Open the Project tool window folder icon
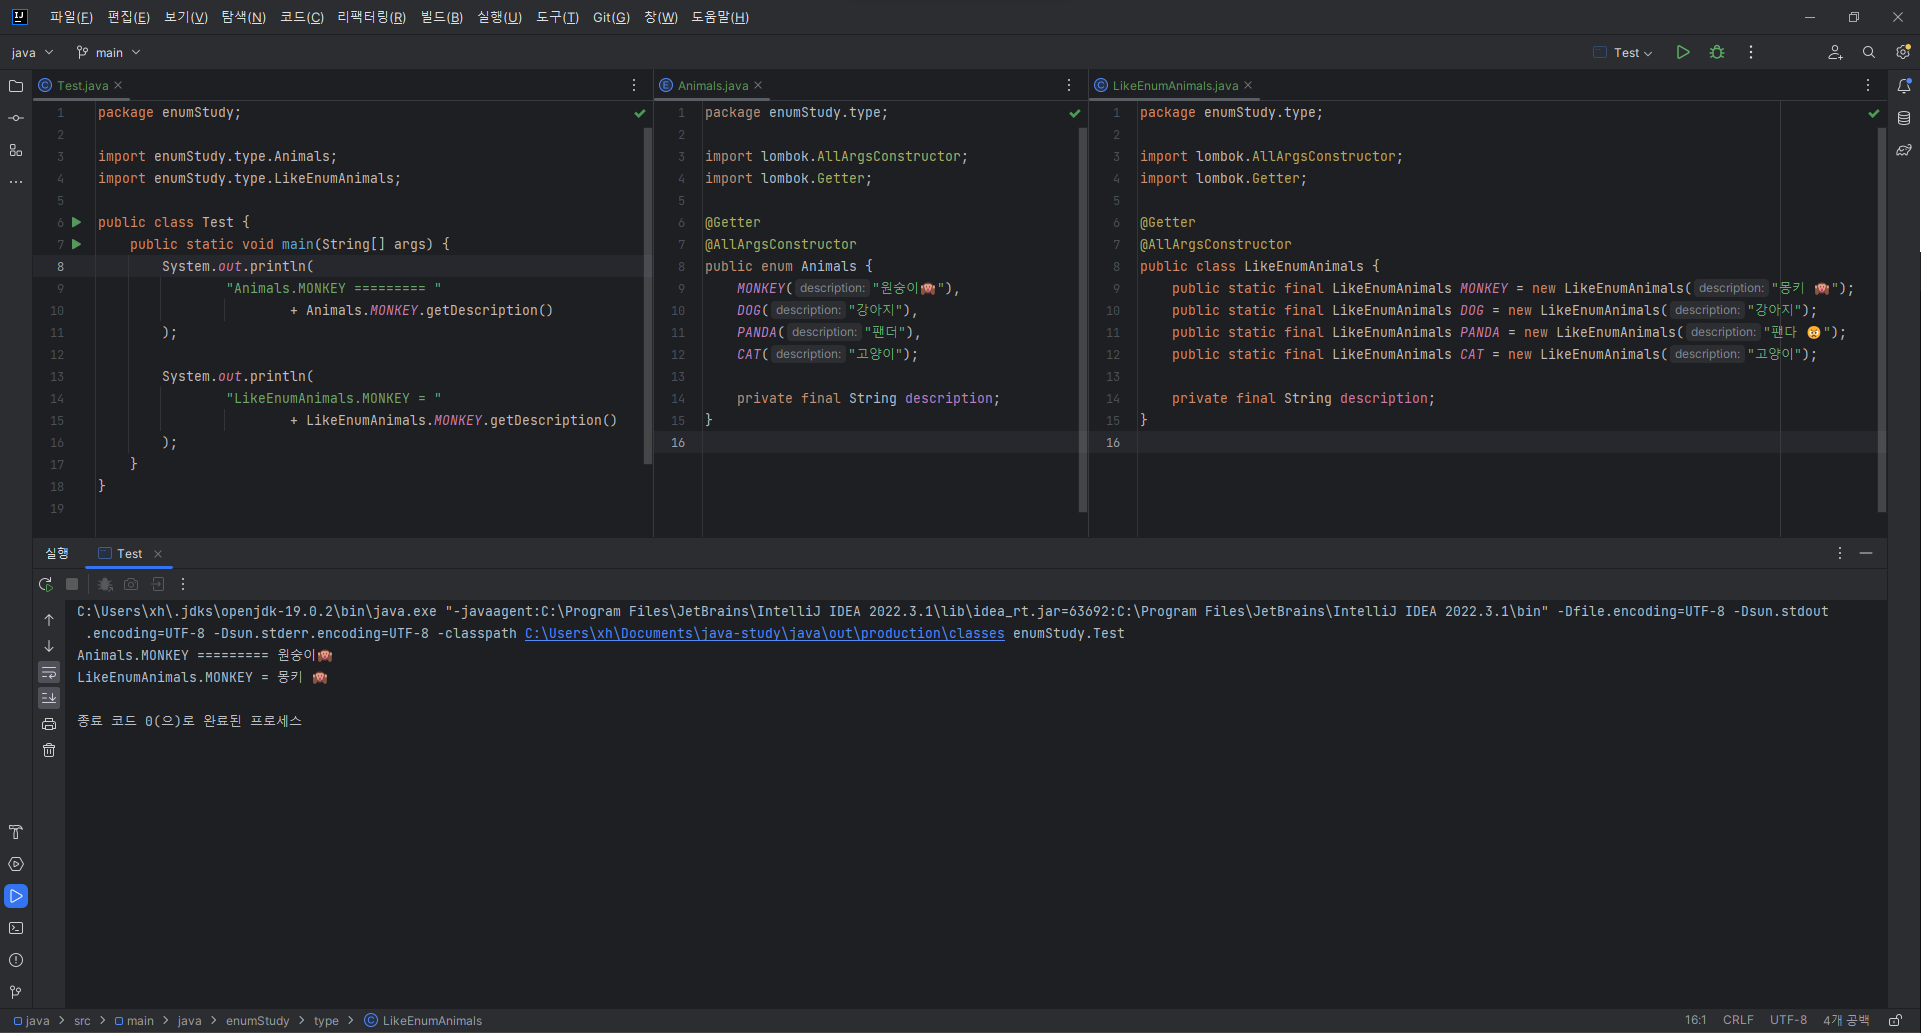The image size is (1921, 1033). click(x=16, y=86)
